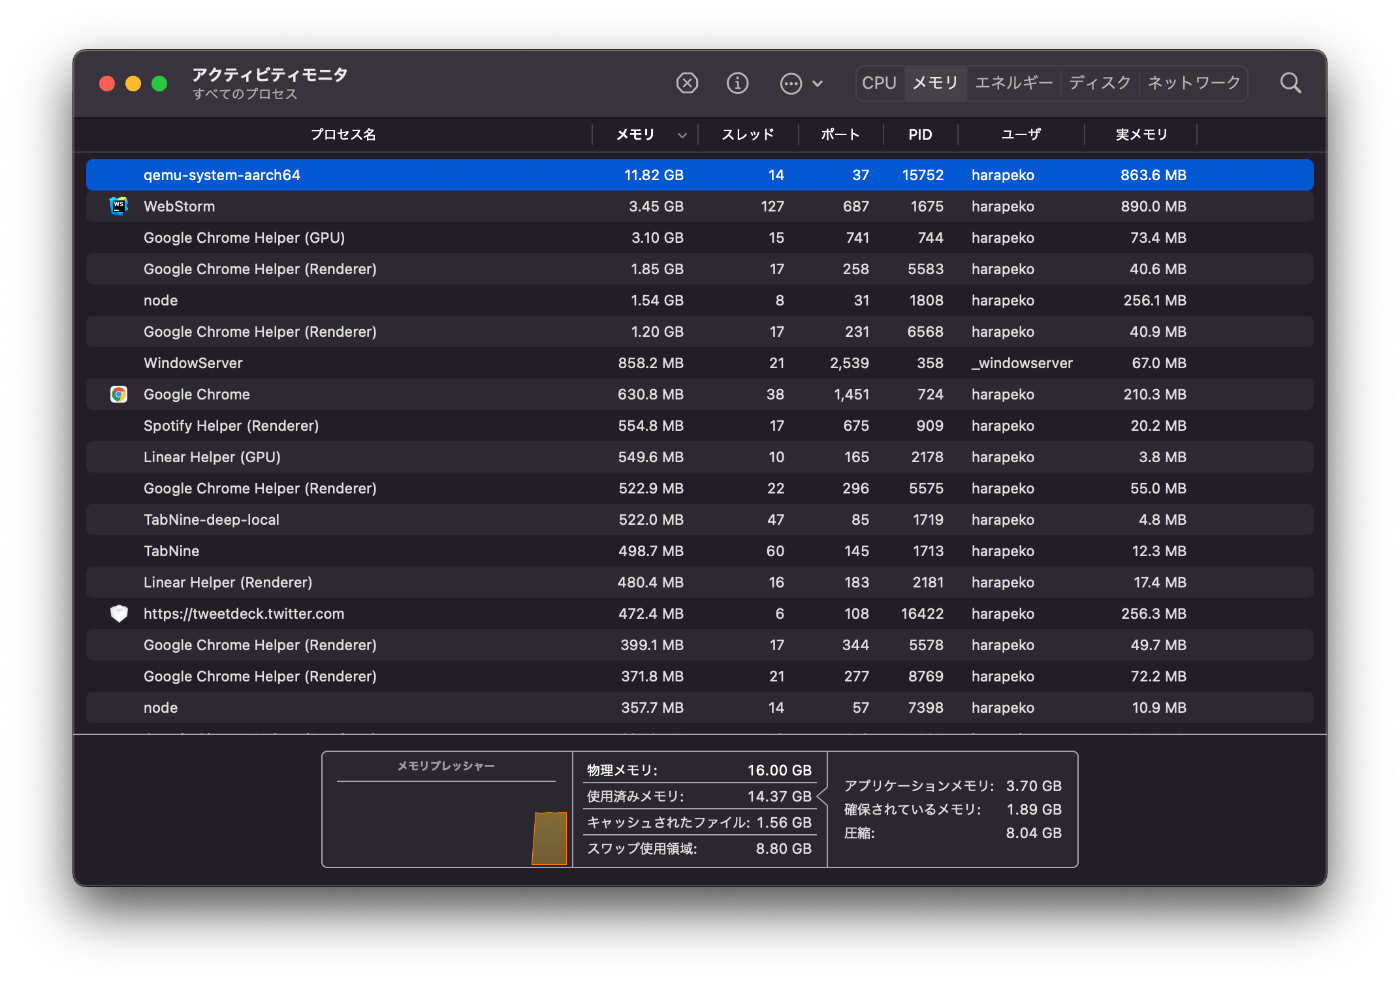Click the Google Chrome app icon in the list
Viewport: 1400px width, 983px height.
point(119,394)
